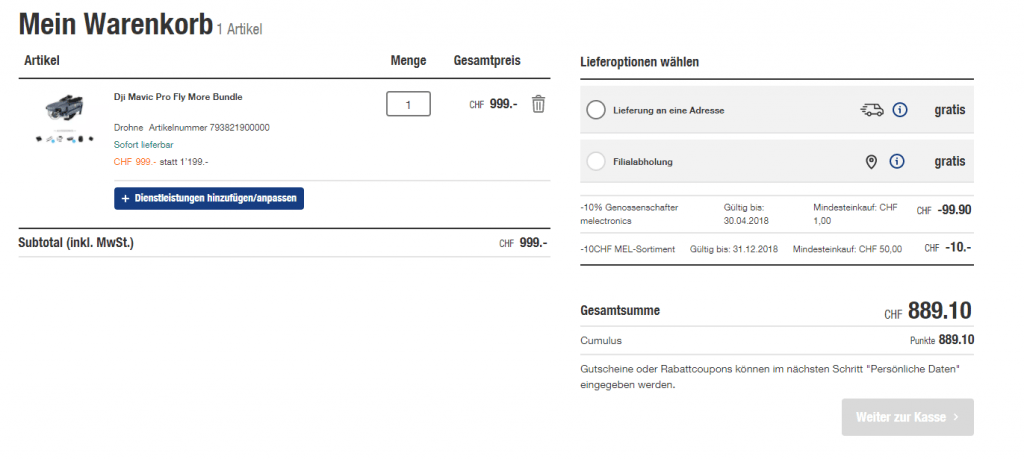Delete the Dji Mavic item with trash icon
Viewport: 1024px width, 459px height.
pos(538,104)
